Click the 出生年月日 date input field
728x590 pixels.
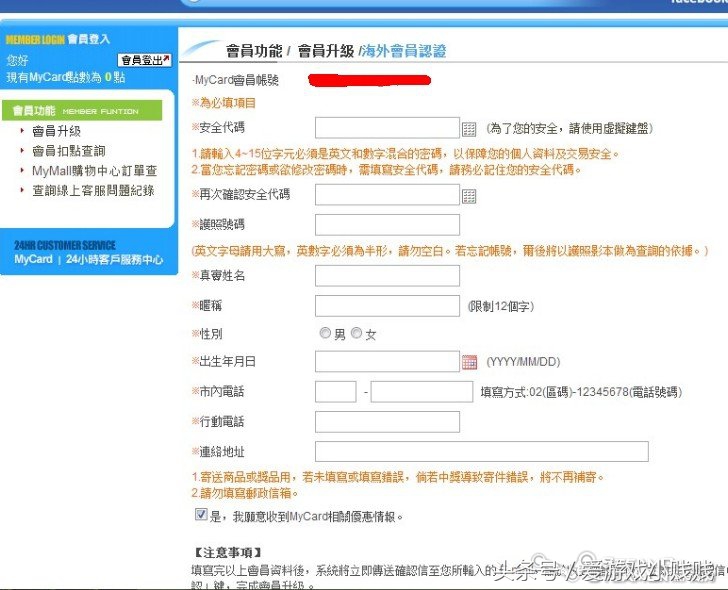[x=387, y=362]
